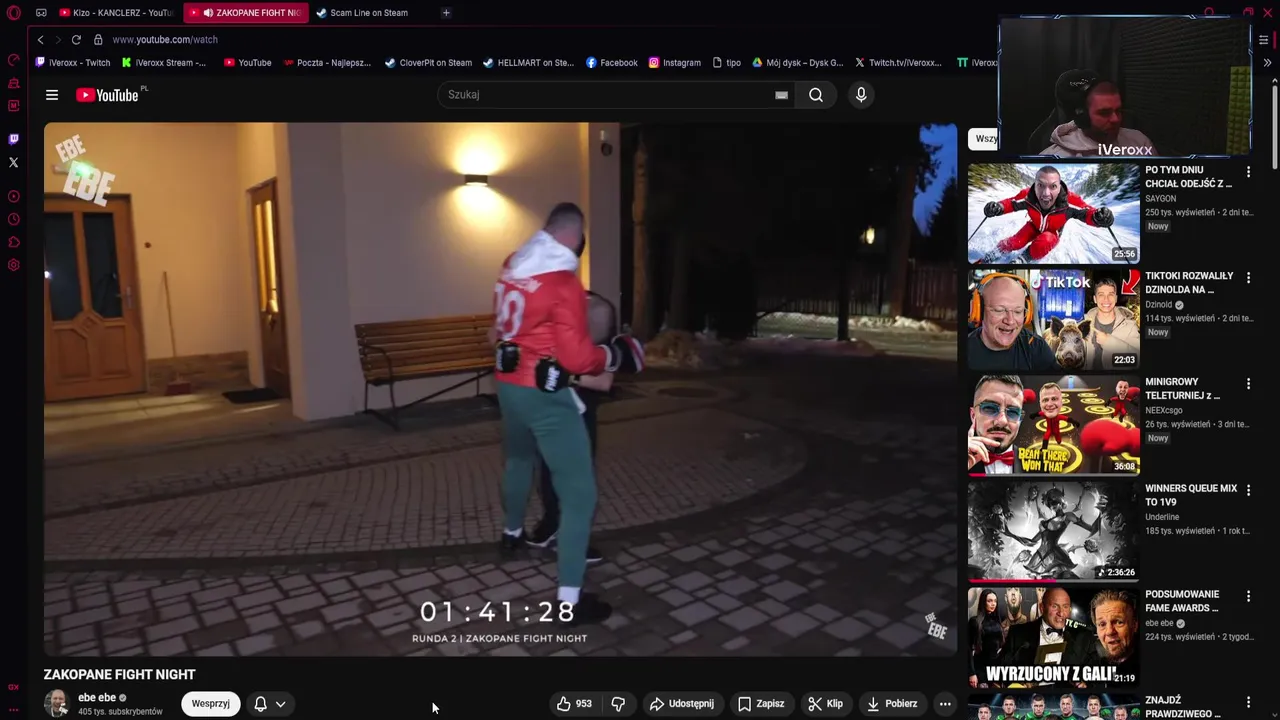This screenshot has height=720, width=1280.
Task: Open options menu for WINNERS QUEUE MIX video
Action: [x=1248, y=490]
